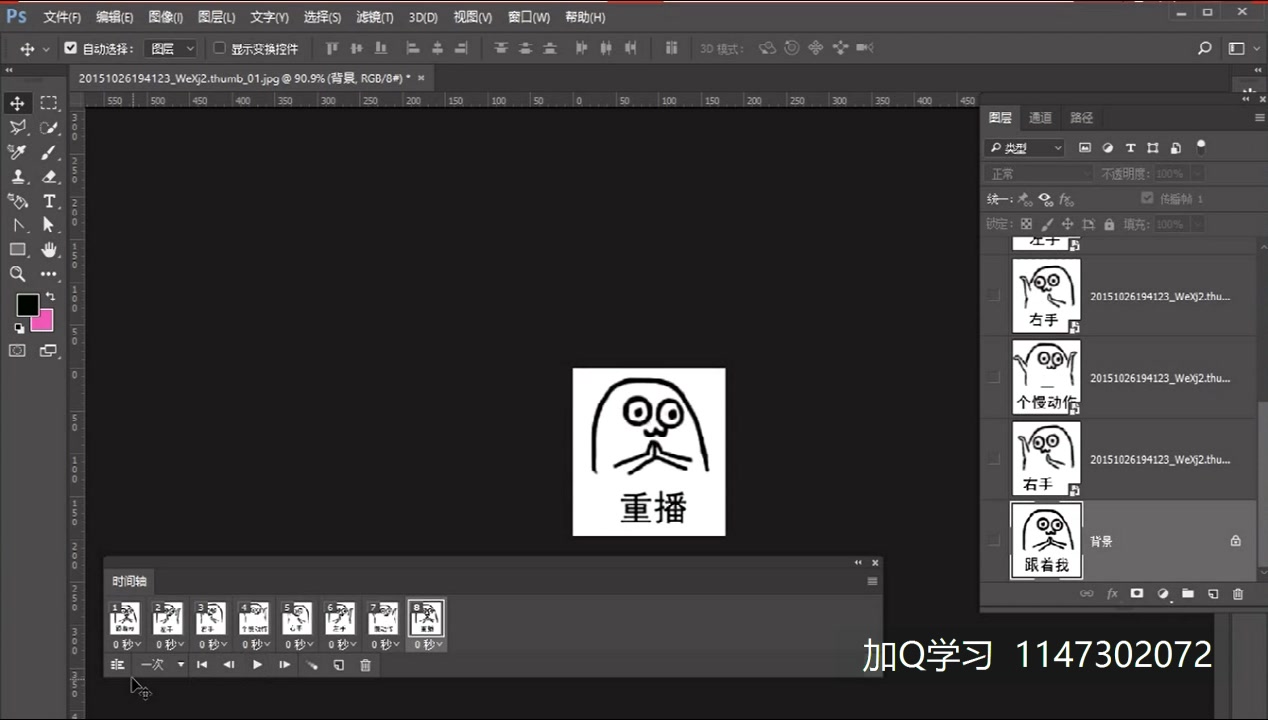Toggle visibility of the 跟着我 layer
The height and width of the screenshot is (720, 1268).
coord(995,541)
